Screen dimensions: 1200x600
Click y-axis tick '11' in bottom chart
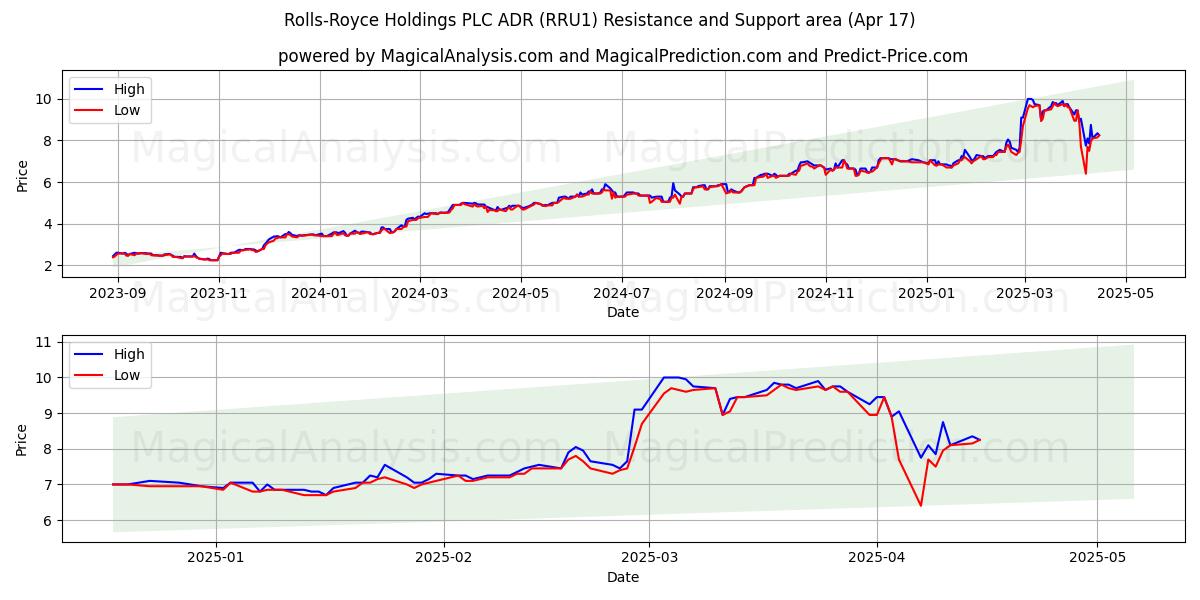tap(44, 342)
